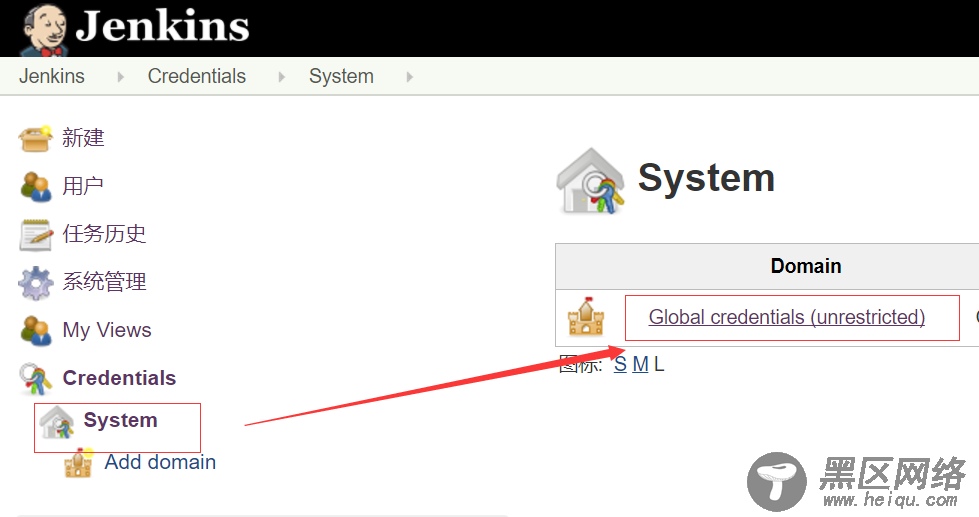This screenshot has height=517, width=979.
Task: Click the System page heading text
Action: pos(706,178)
